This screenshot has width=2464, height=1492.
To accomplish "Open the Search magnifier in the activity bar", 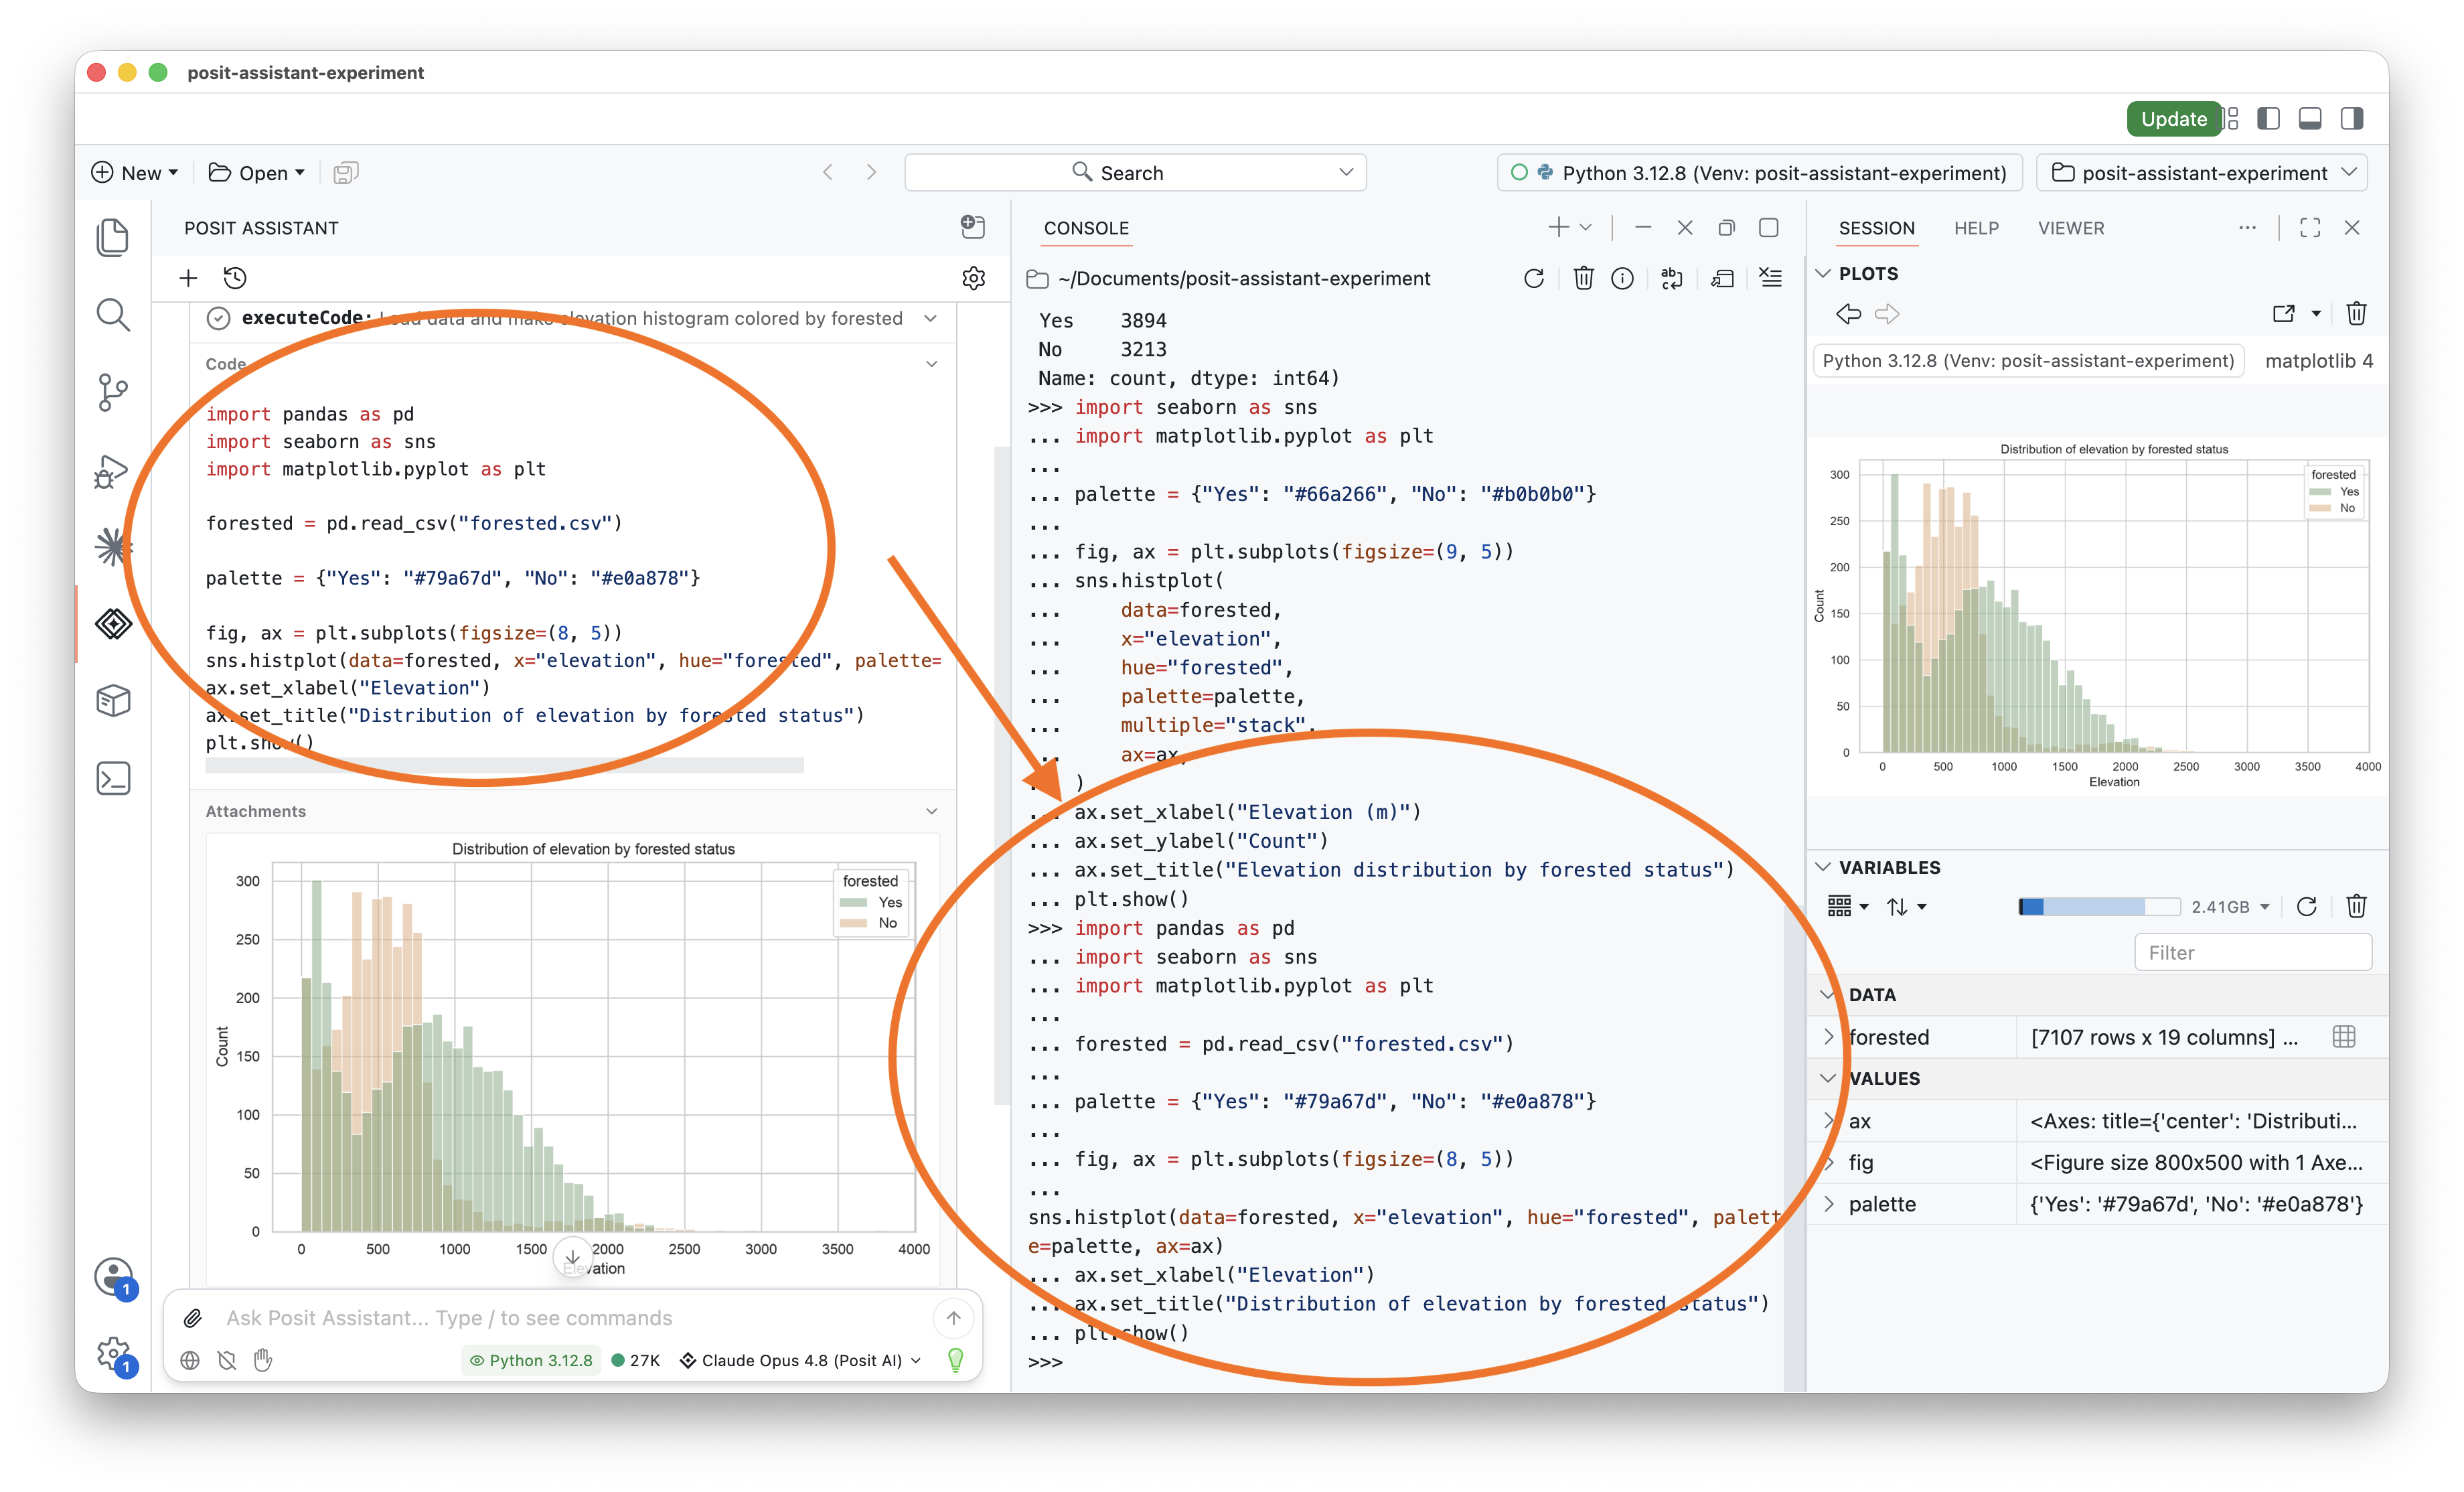I will click(113, 315).
